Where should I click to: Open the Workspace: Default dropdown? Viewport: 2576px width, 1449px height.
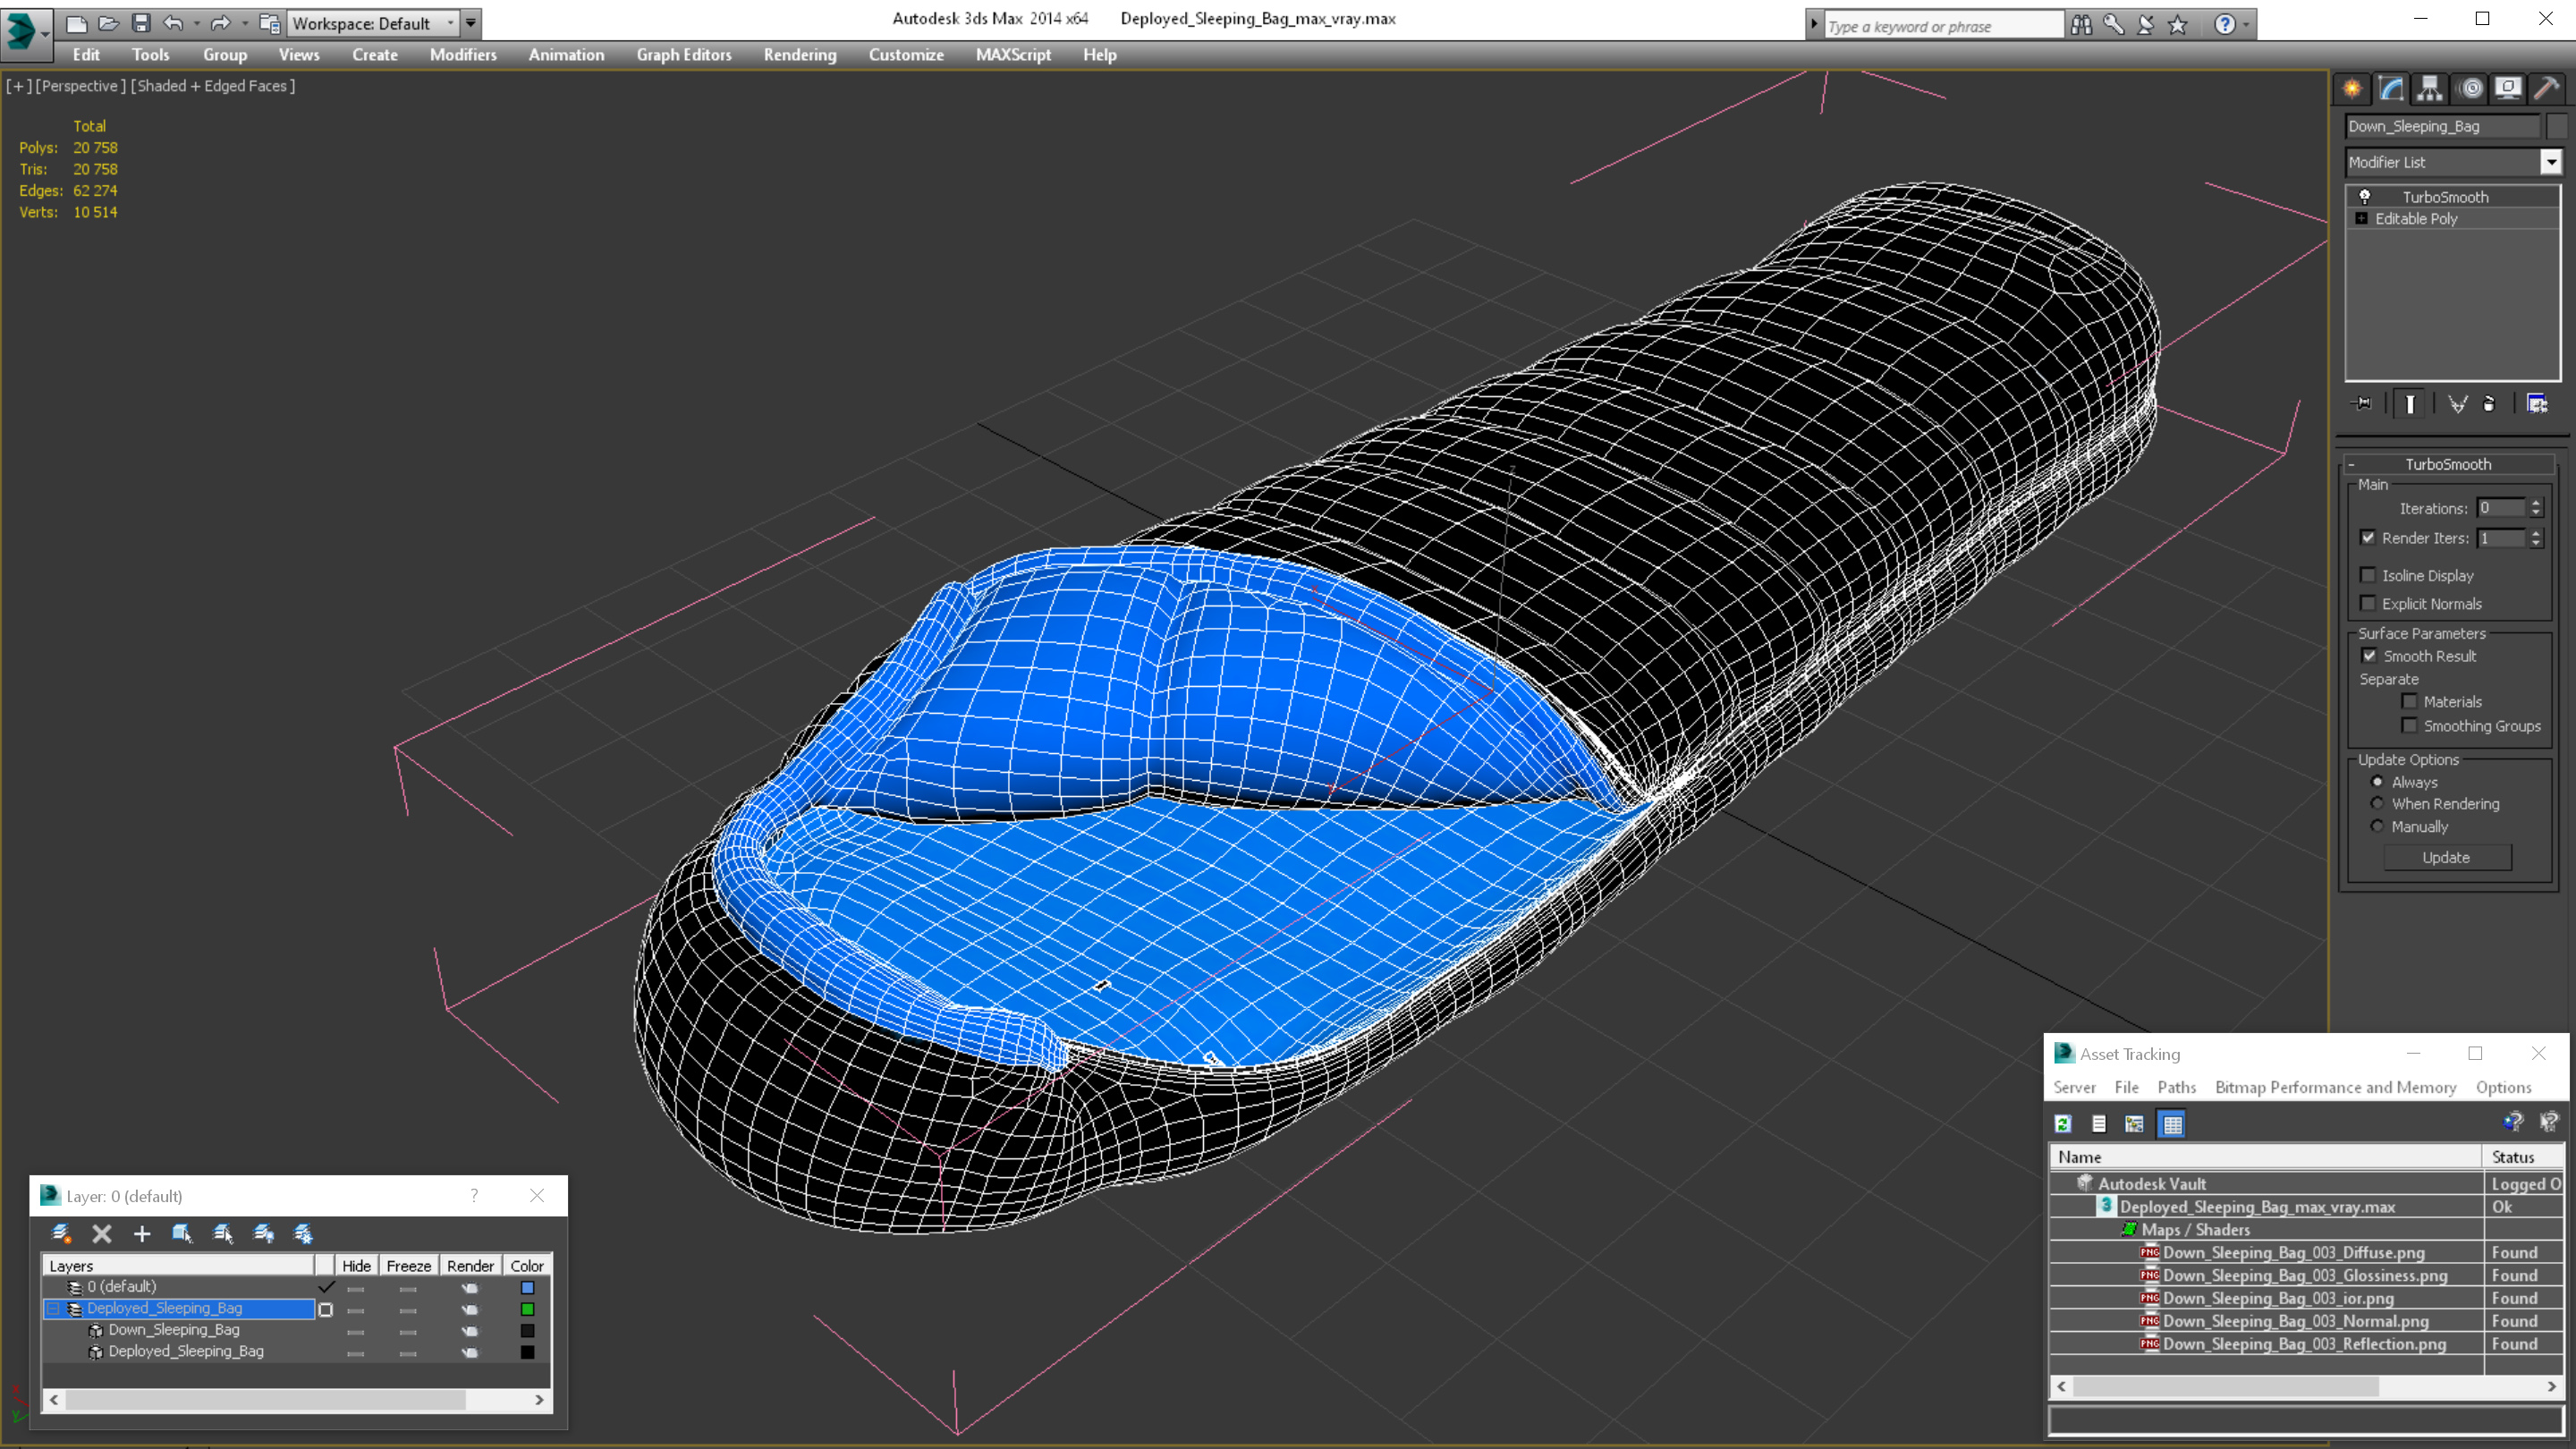coord(373,23)
